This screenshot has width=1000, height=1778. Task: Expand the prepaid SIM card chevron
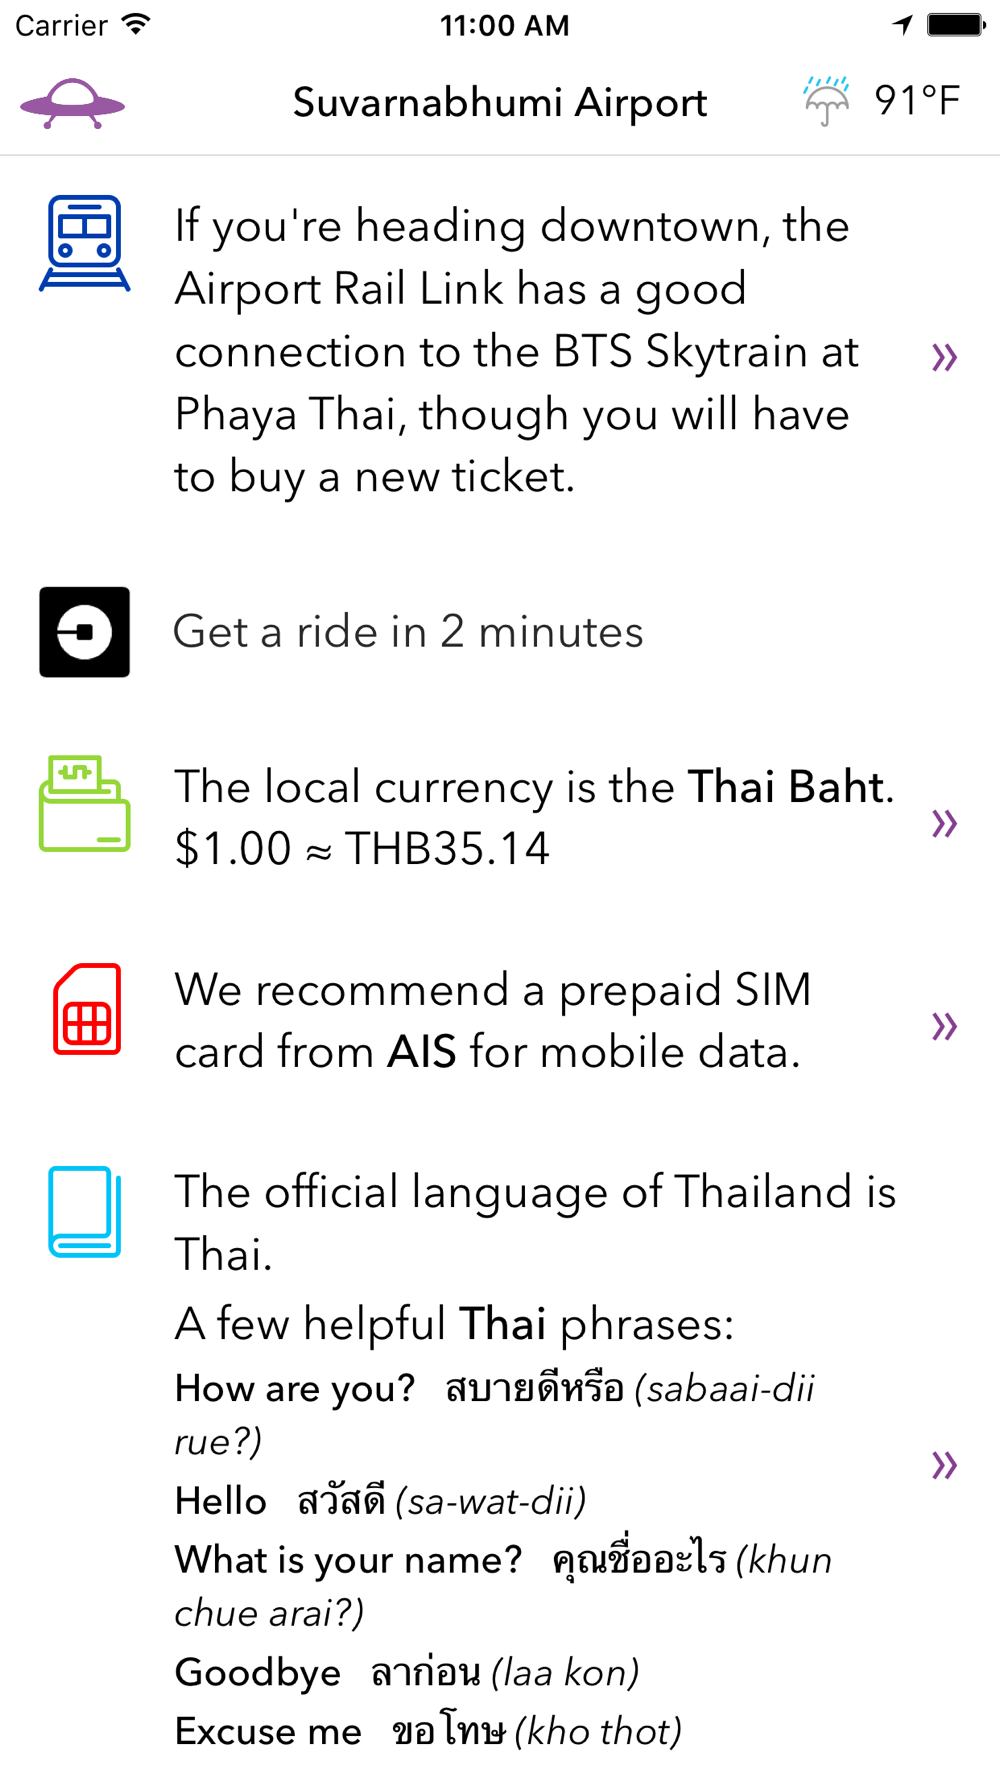click(x=944, y=1026)
